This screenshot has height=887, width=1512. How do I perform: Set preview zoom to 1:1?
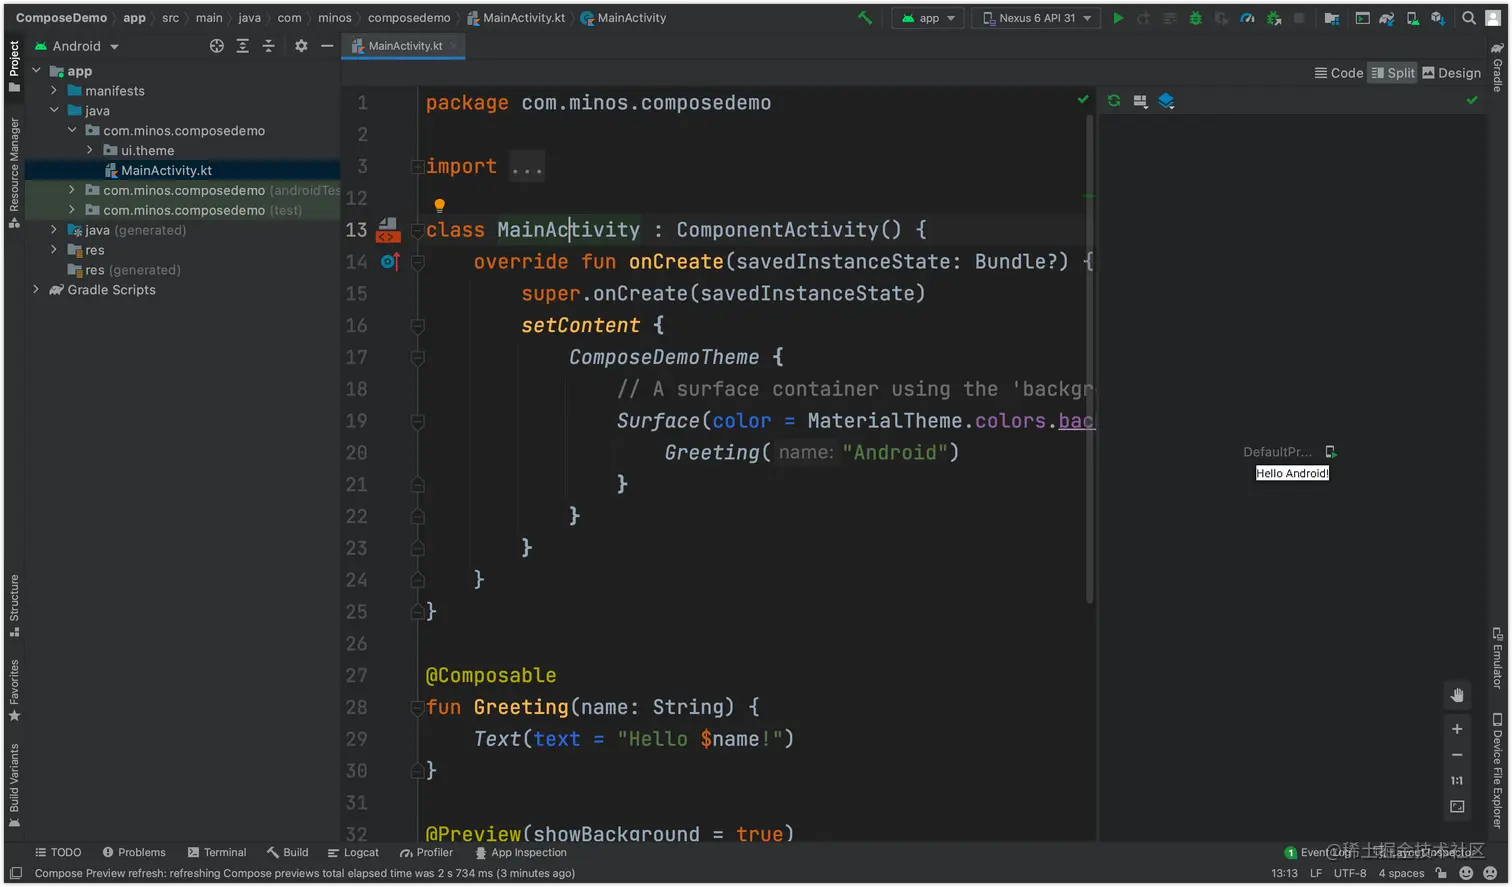coord(1457,781)
